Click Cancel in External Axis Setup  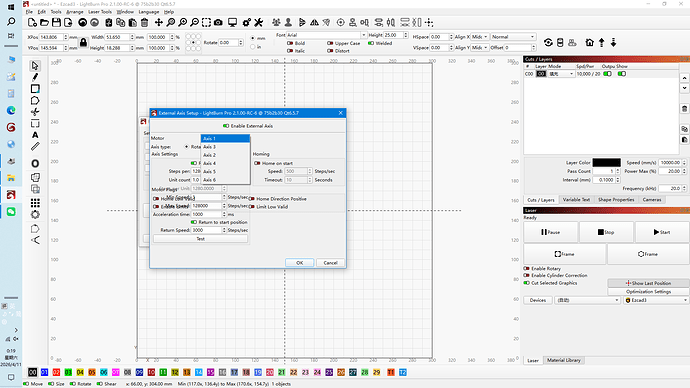tap(330, 263)
